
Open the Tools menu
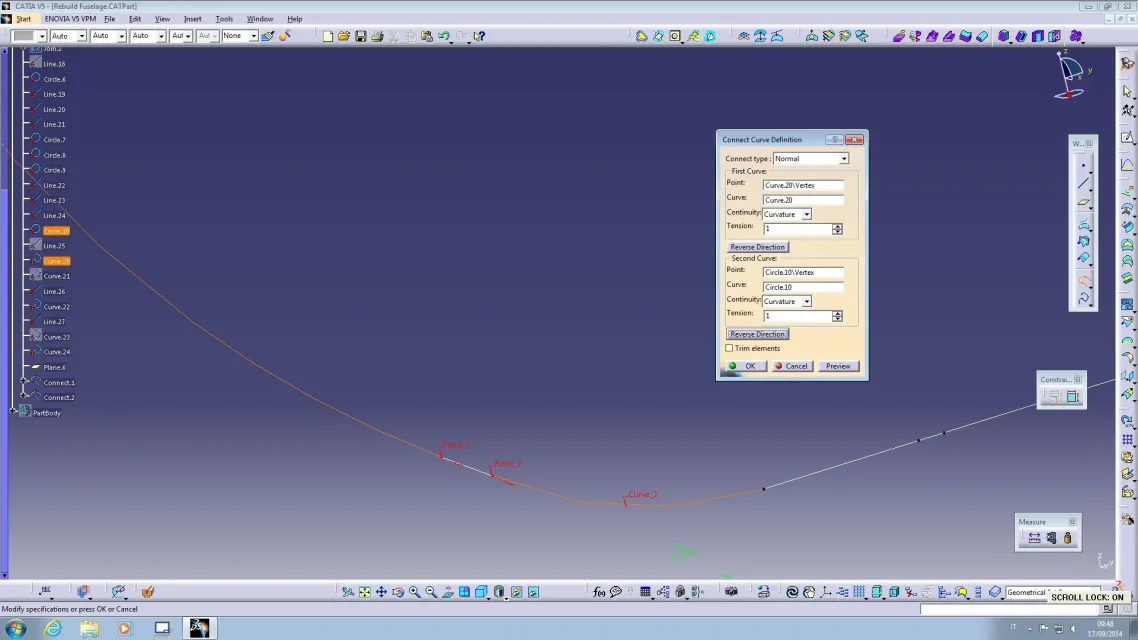(x=224, y=19)
